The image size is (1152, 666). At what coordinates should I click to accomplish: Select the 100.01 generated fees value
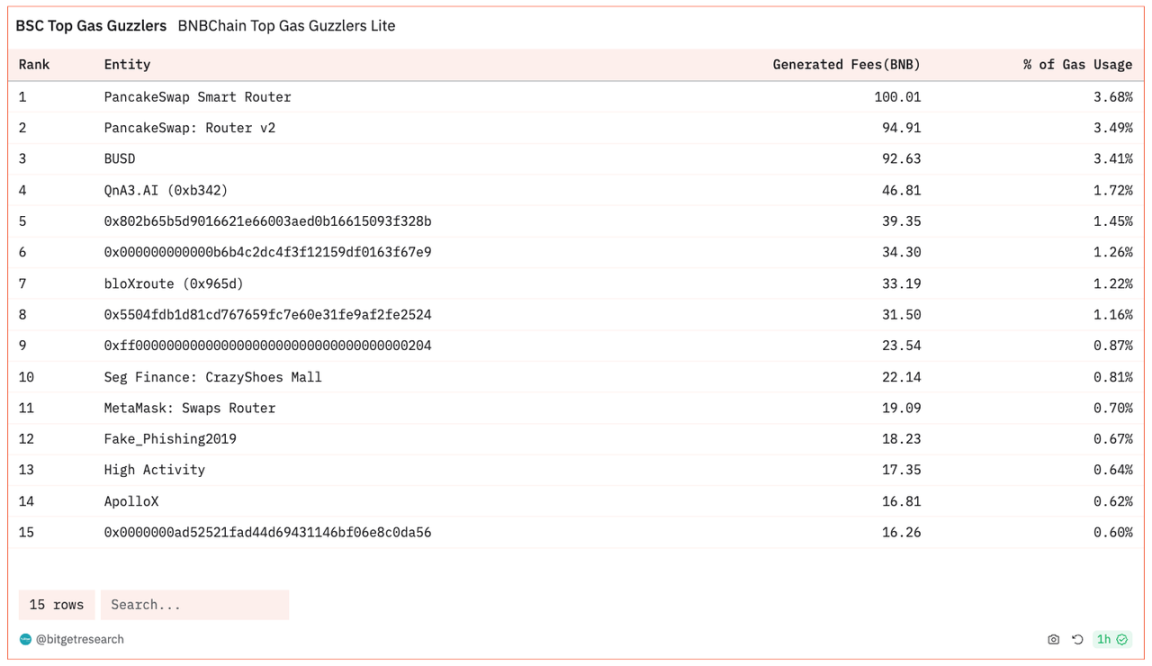(897, 97)
